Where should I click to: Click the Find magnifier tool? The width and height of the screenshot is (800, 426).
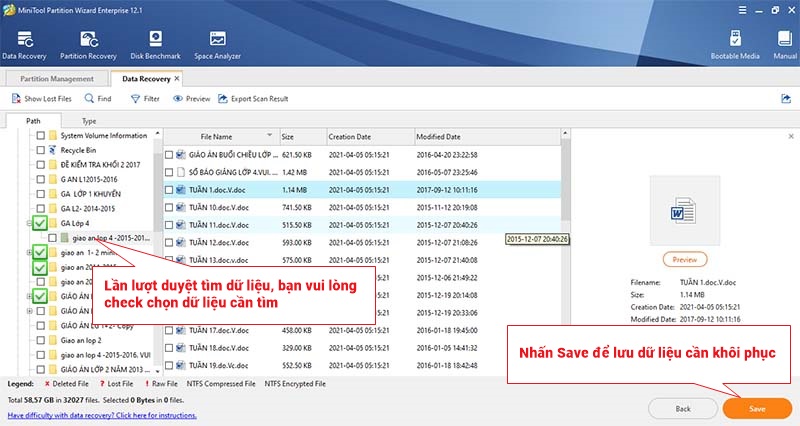(89, 98)
